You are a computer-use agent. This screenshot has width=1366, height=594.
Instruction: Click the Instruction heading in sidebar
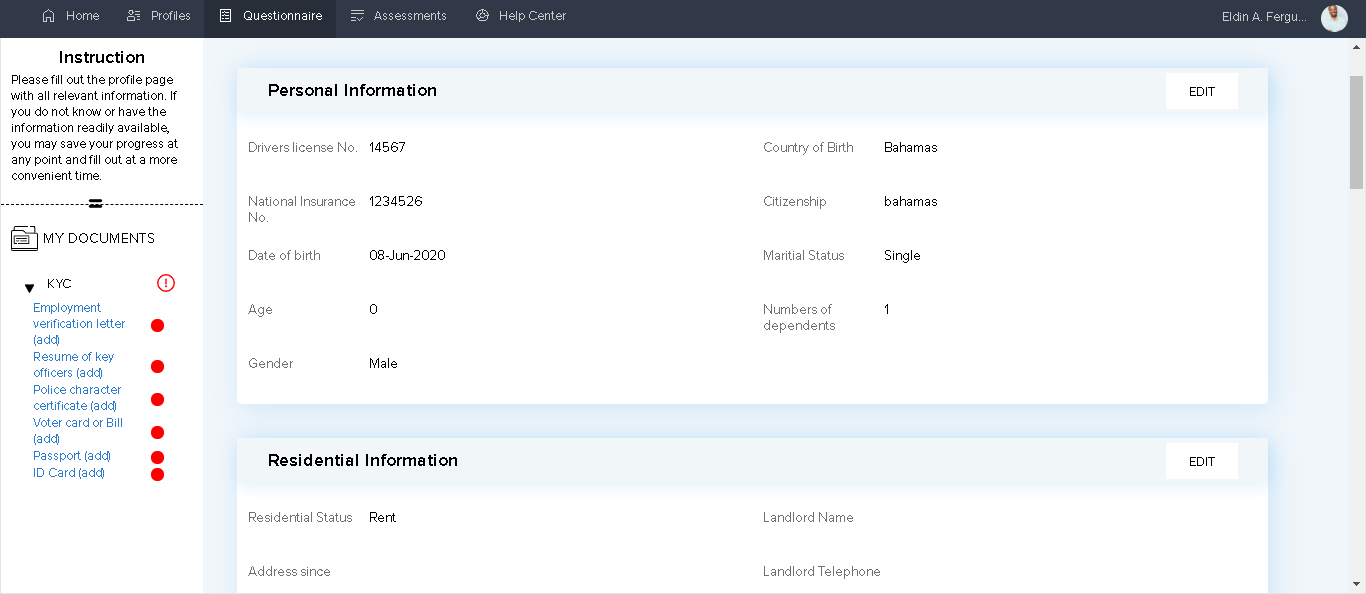click(102, 57)
